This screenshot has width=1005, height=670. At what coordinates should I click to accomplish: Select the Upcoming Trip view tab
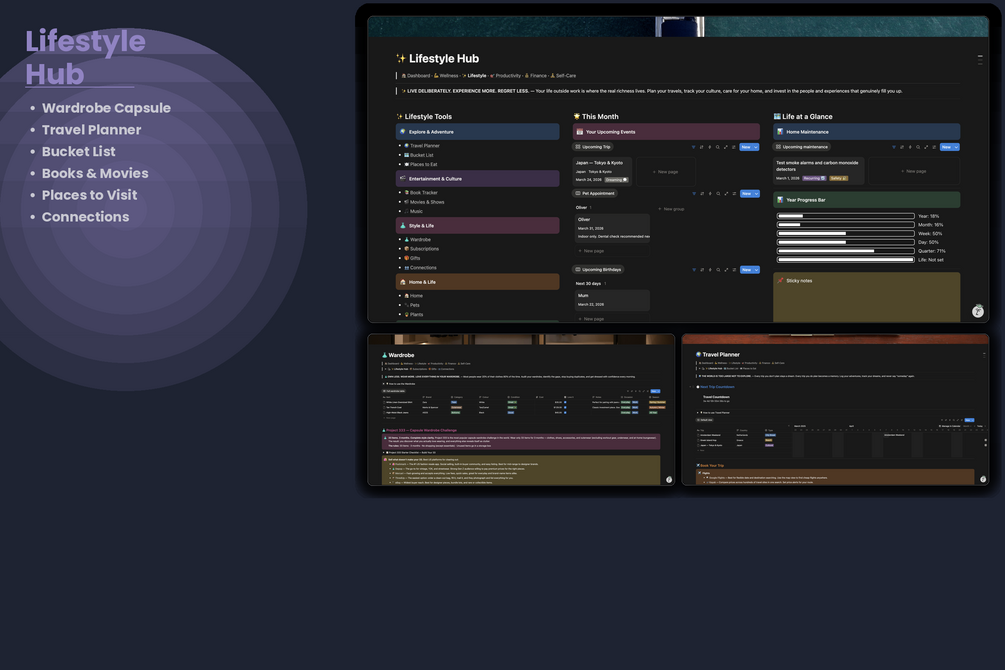tap(593, 147)
